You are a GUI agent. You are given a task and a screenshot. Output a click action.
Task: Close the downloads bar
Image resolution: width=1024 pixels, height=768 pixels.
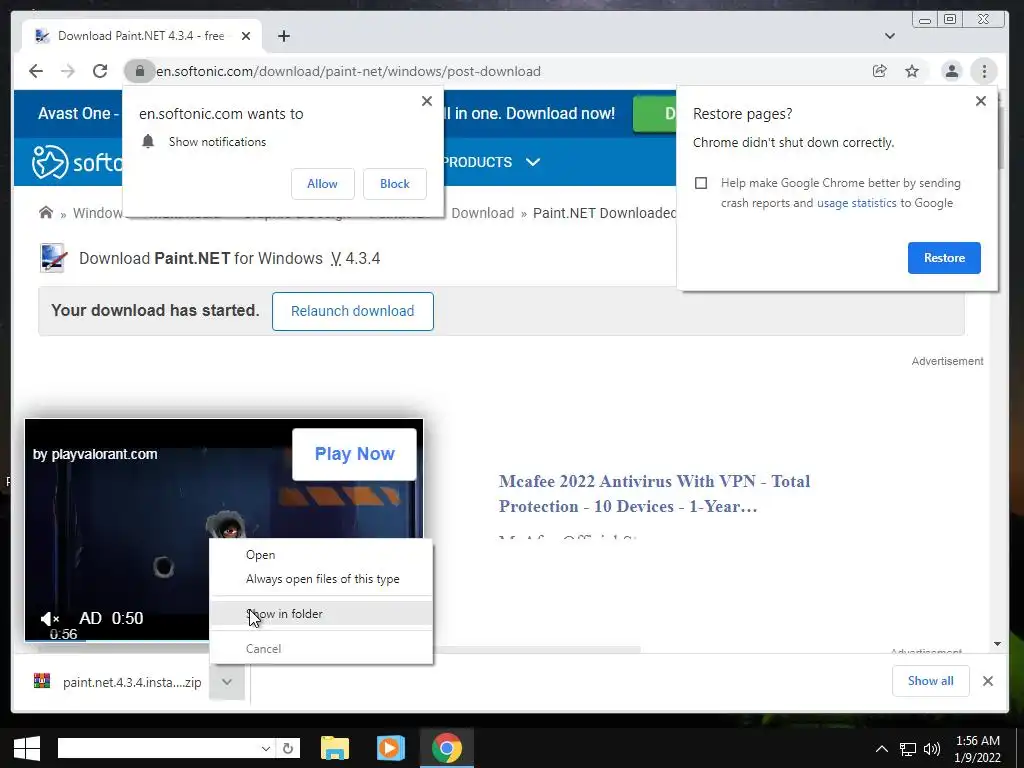click(x=987, y=681)
